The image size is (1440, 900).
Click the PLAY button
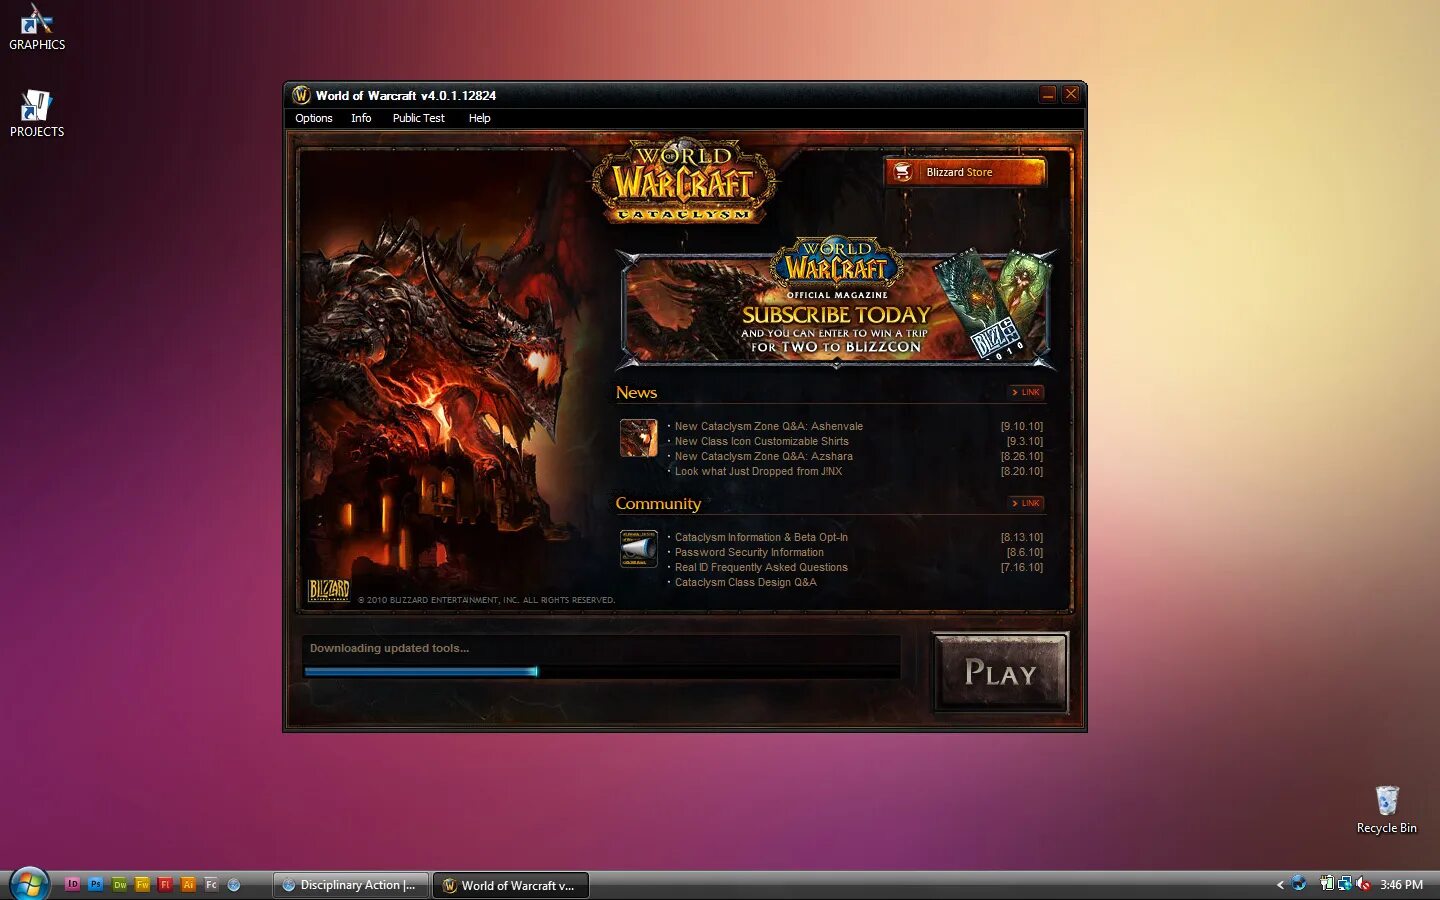1000,673
